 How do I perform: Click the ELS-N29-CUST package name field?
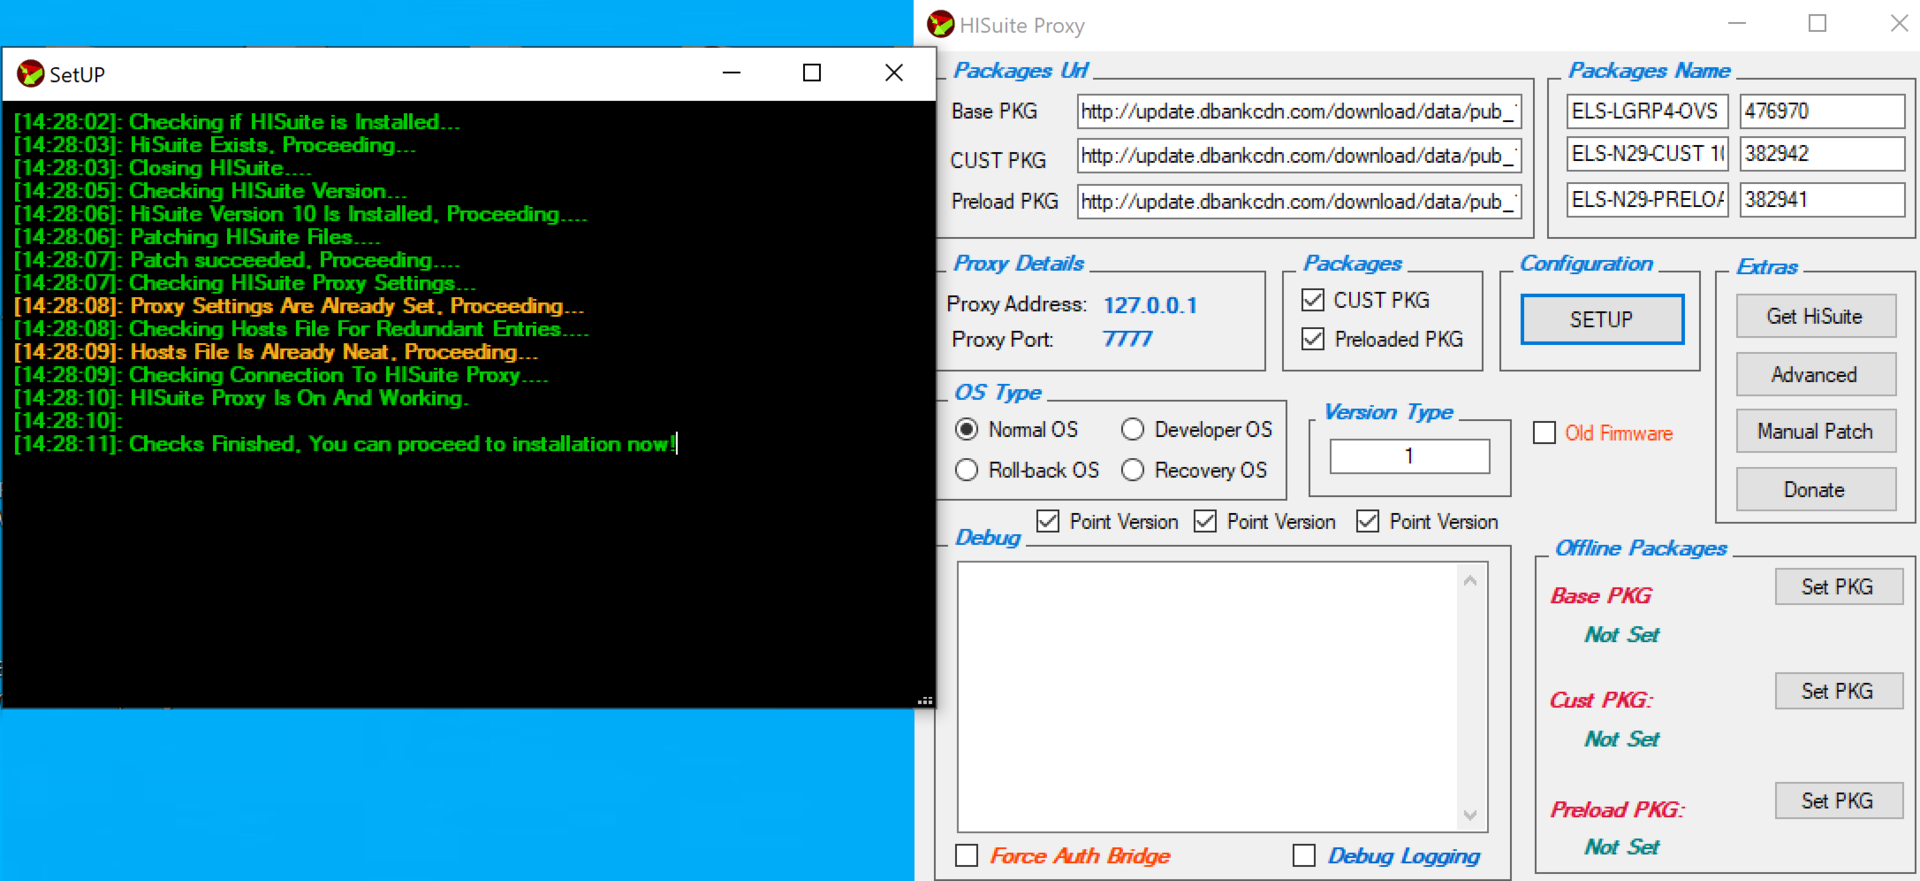1646,153
